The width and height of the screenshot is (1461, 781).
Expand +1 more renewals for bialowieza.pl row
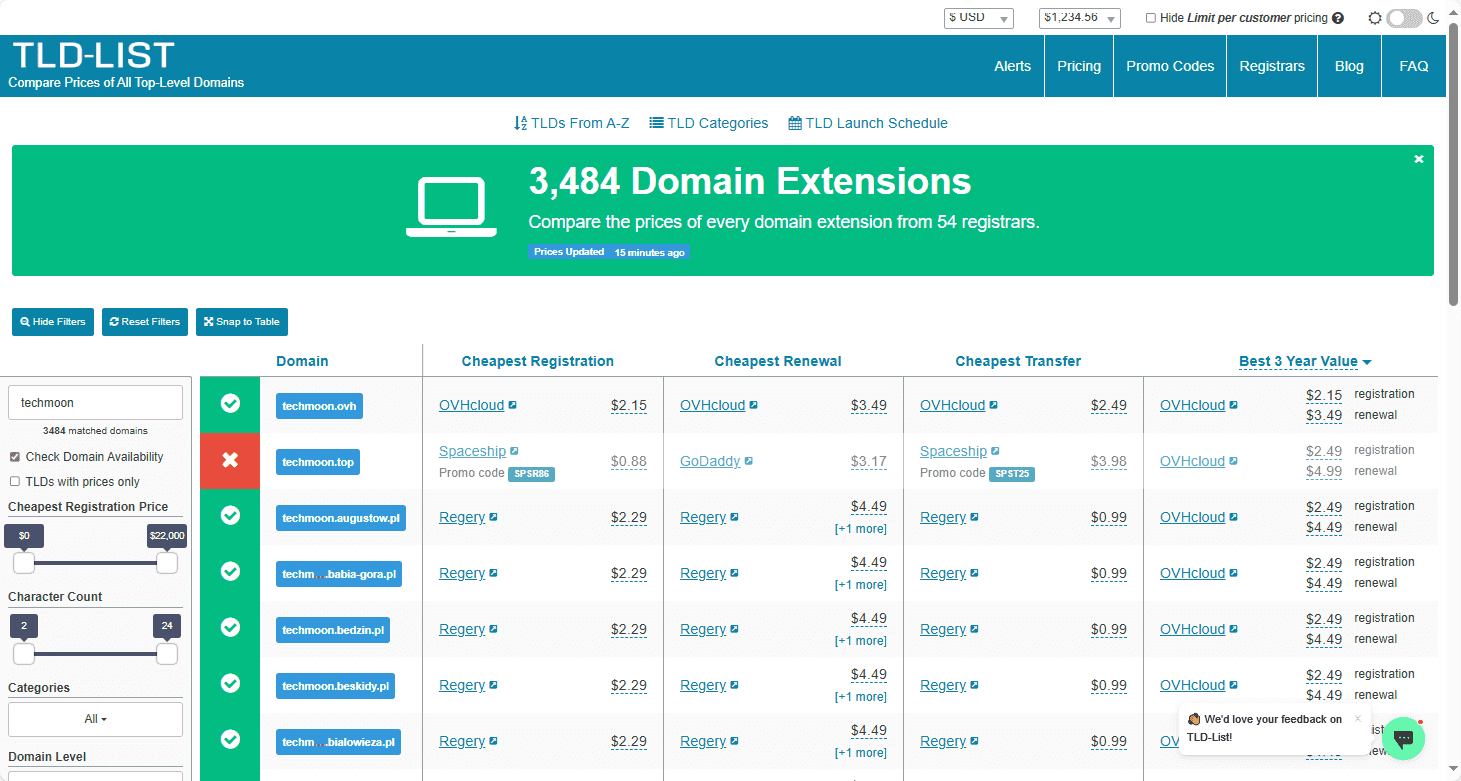pos(861,753)
